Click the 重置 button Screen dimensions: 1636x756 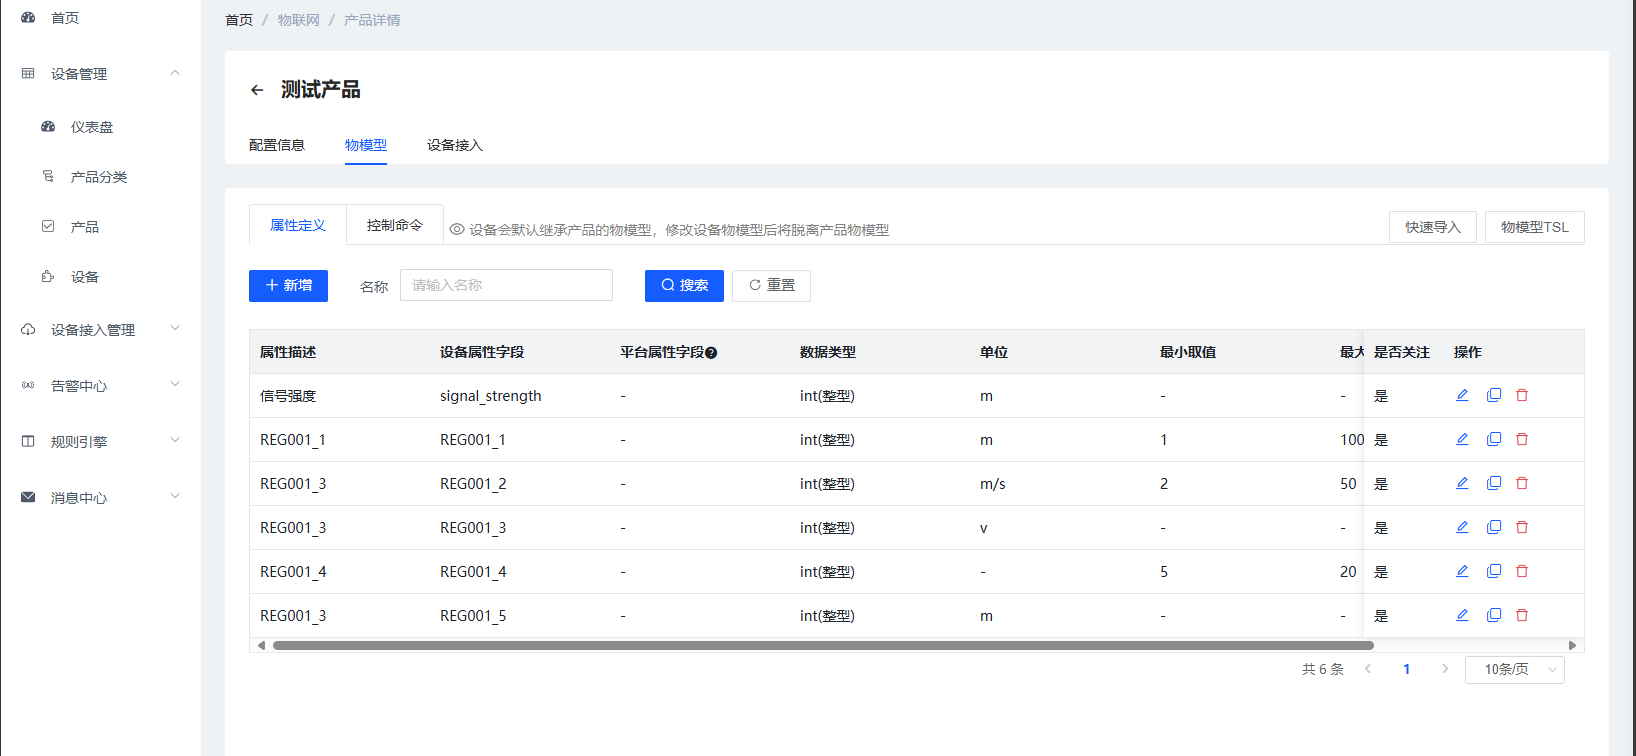point(771,285)
